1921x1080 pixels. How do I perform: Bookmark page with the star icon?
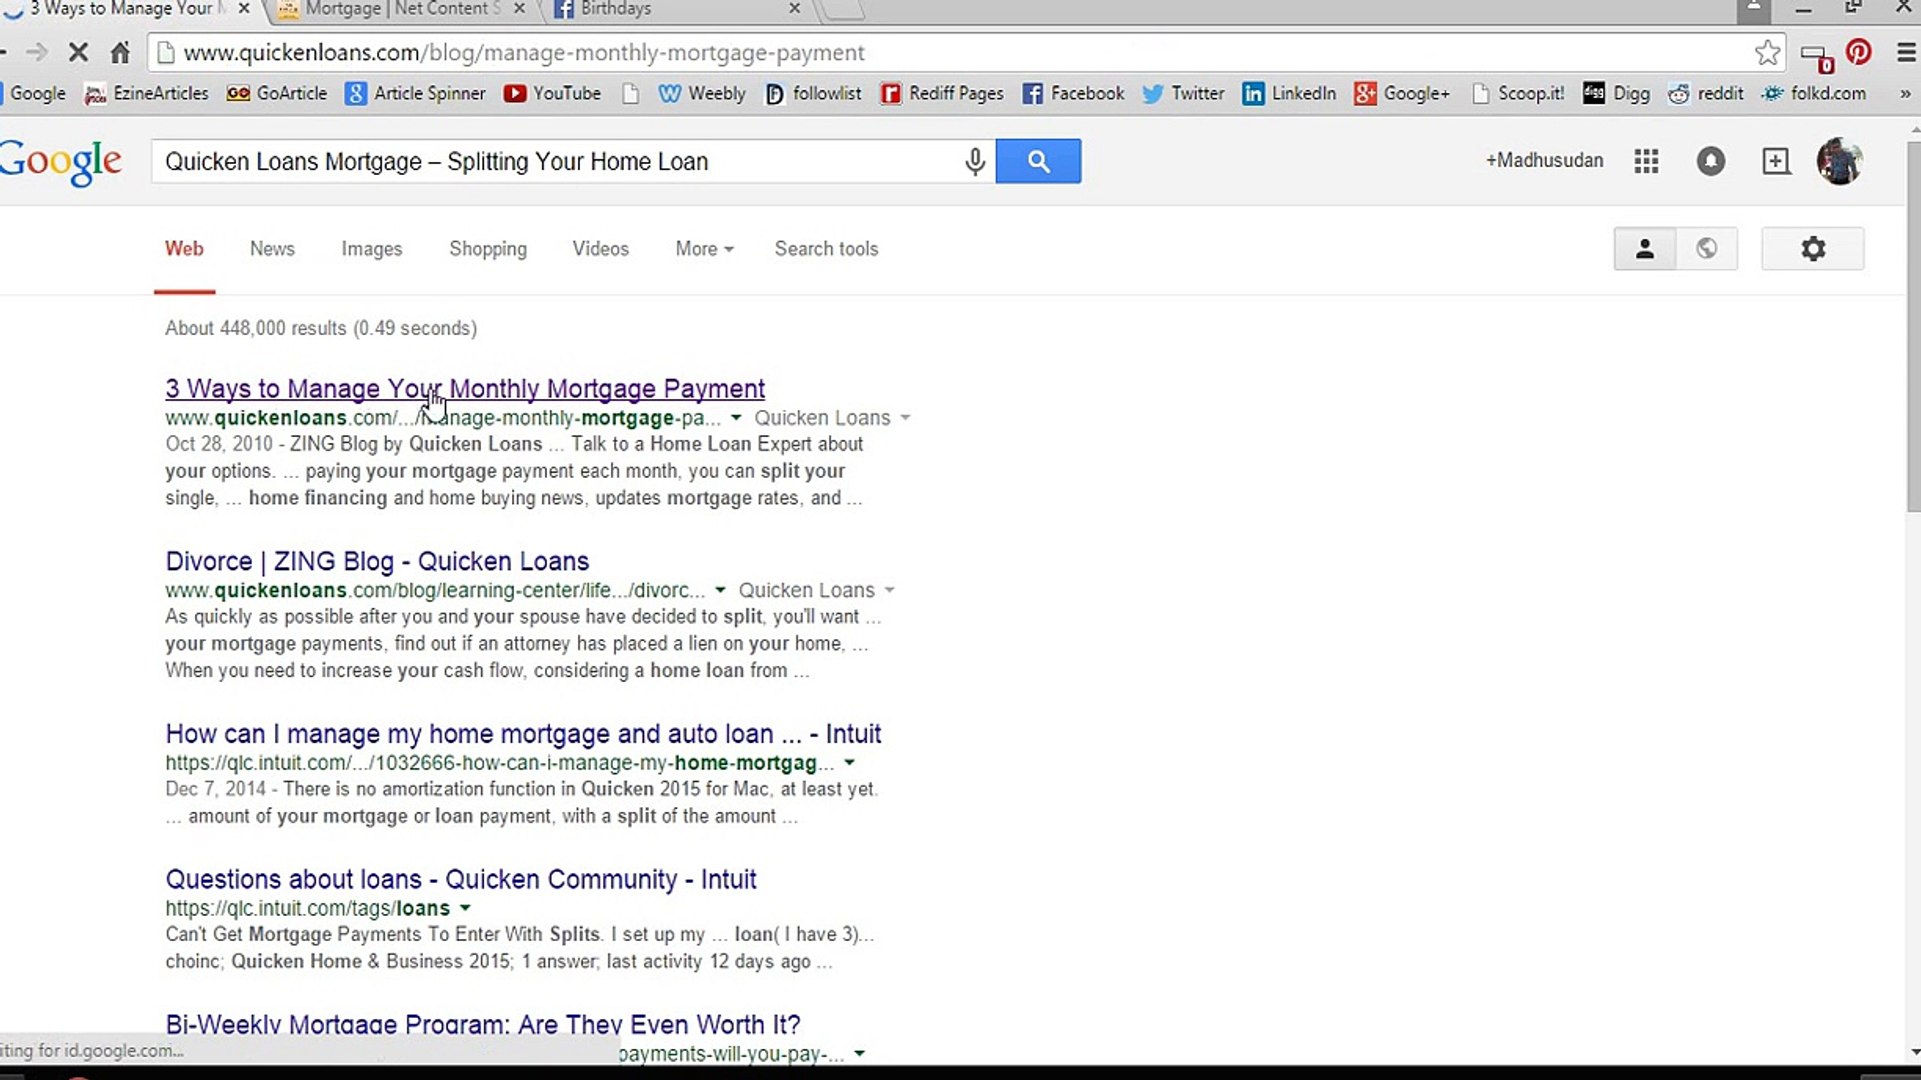tap(1767, 53)
